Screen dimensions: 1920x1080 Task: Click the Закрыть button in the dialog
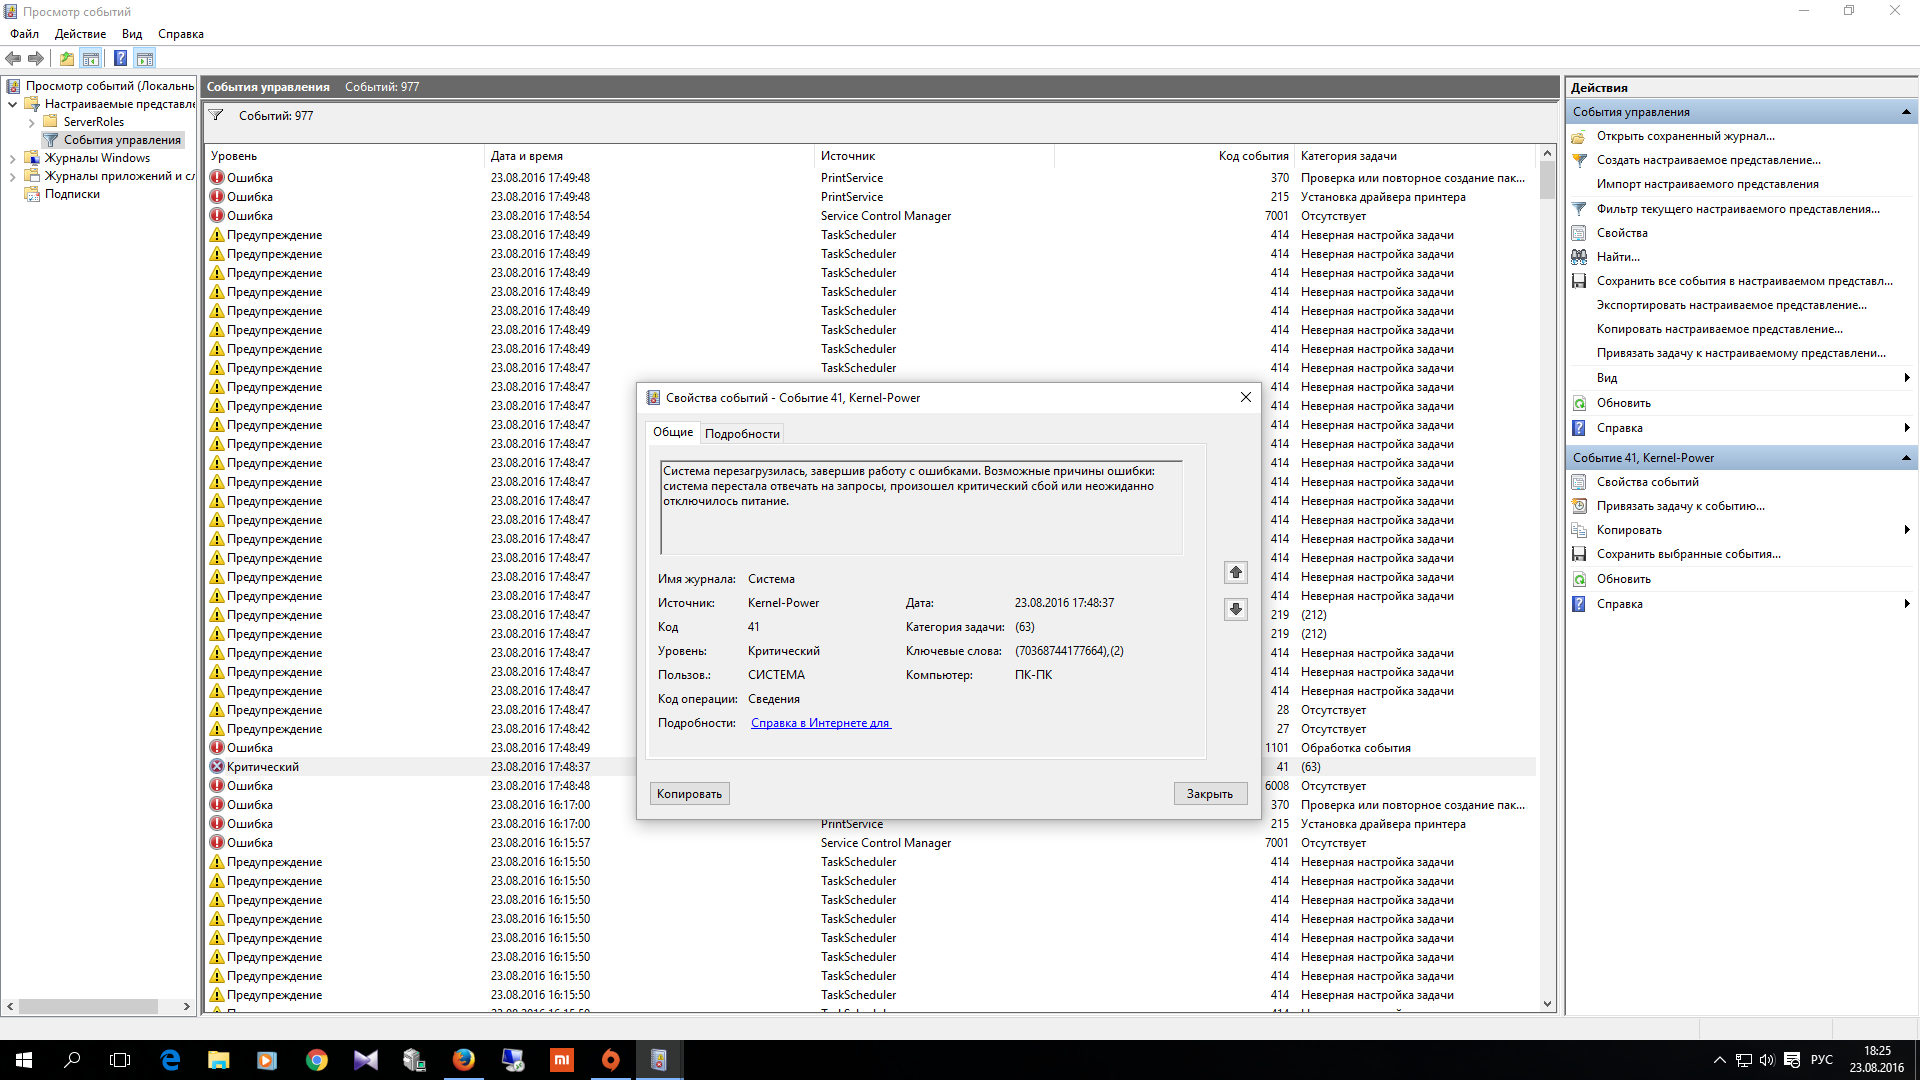tap(1209, 794)
